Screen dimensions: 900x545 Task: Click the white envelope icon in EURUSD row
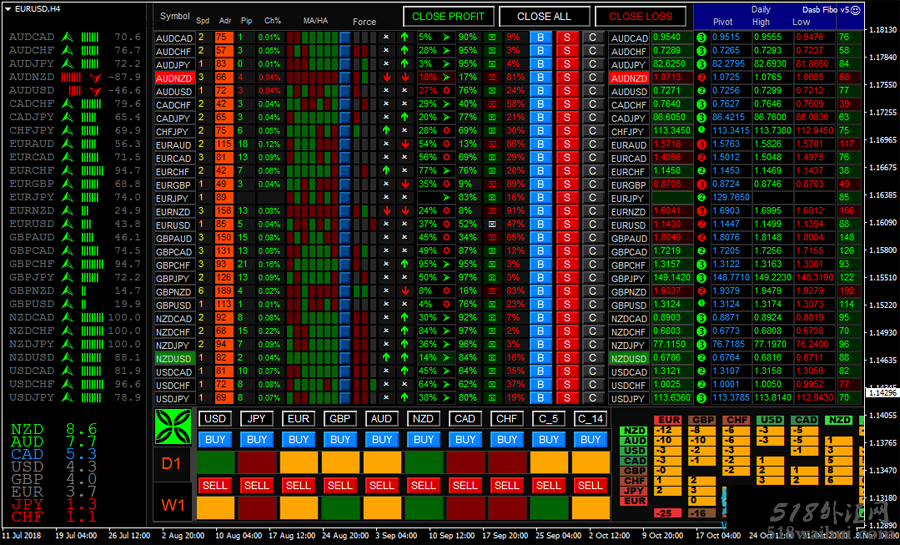pos(492,224)
